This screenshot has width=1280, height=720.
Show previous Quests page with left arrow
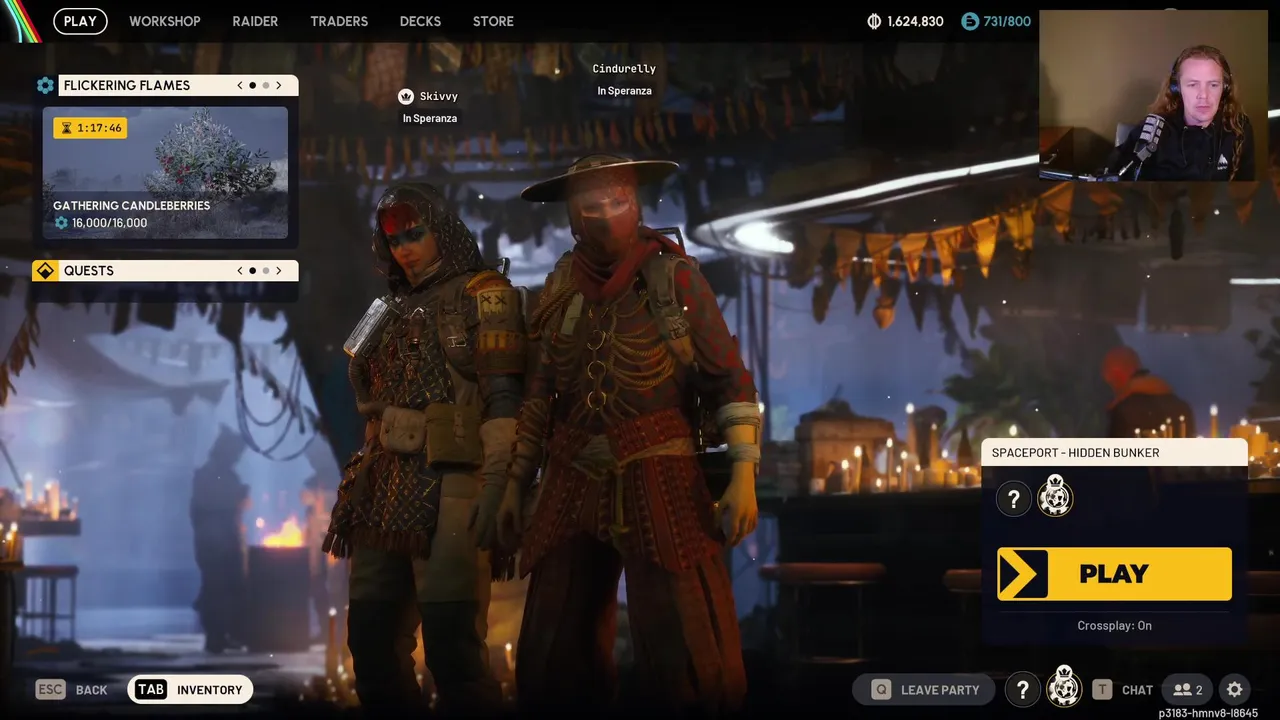click(240, 271)
